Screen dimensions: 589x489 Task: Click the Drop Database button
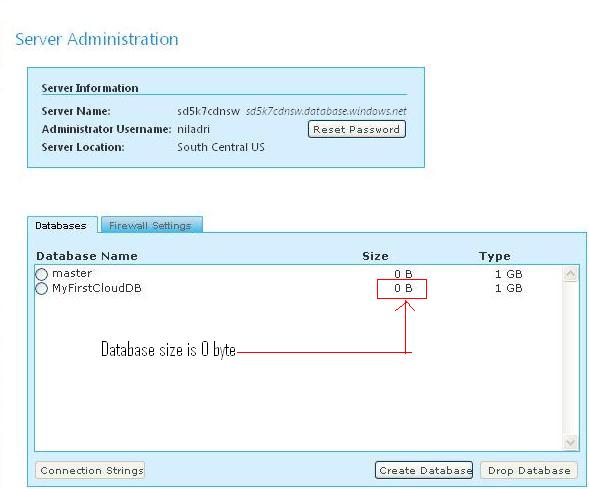pos(529,470)
